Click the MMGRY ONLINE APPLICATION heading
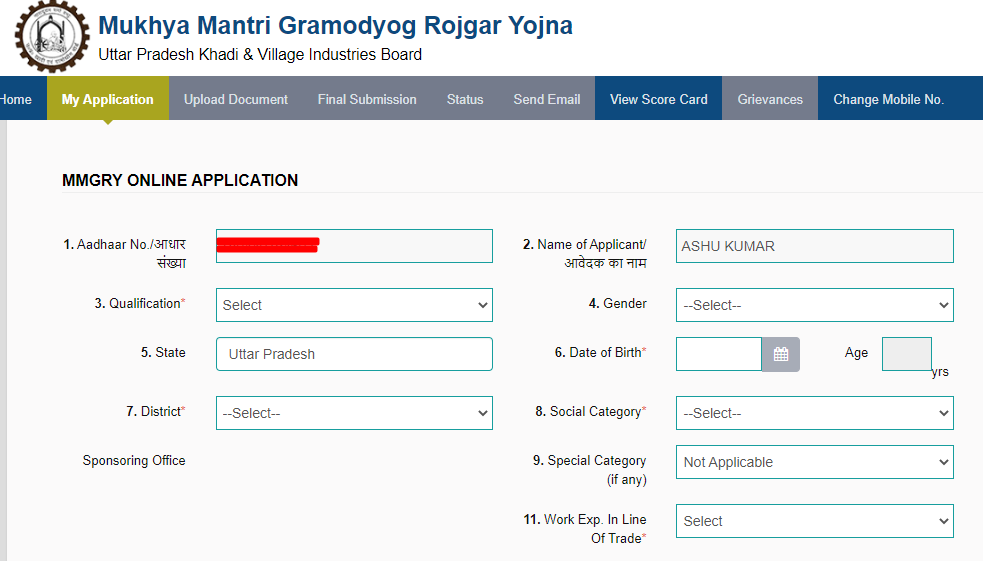The image size is (983, 561). (x=180, y=181)
